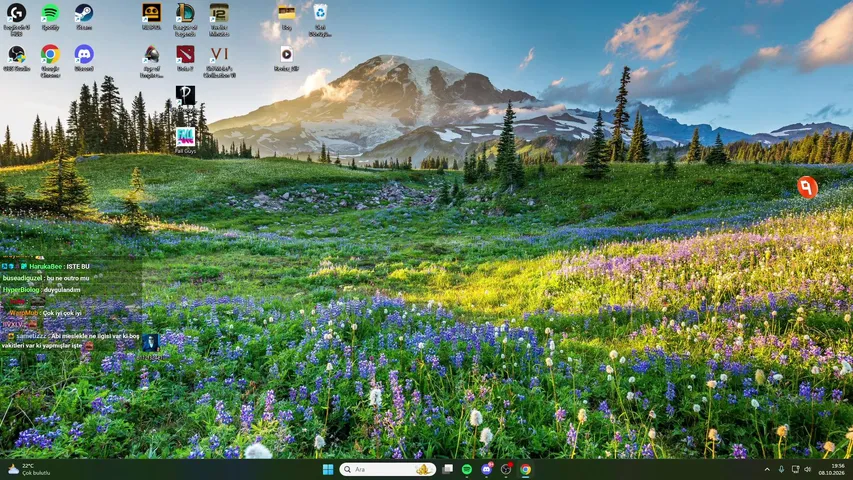Open the OBS Studio desktop shortcut
This screenshot has width=853, height=480.
(16, 58)
